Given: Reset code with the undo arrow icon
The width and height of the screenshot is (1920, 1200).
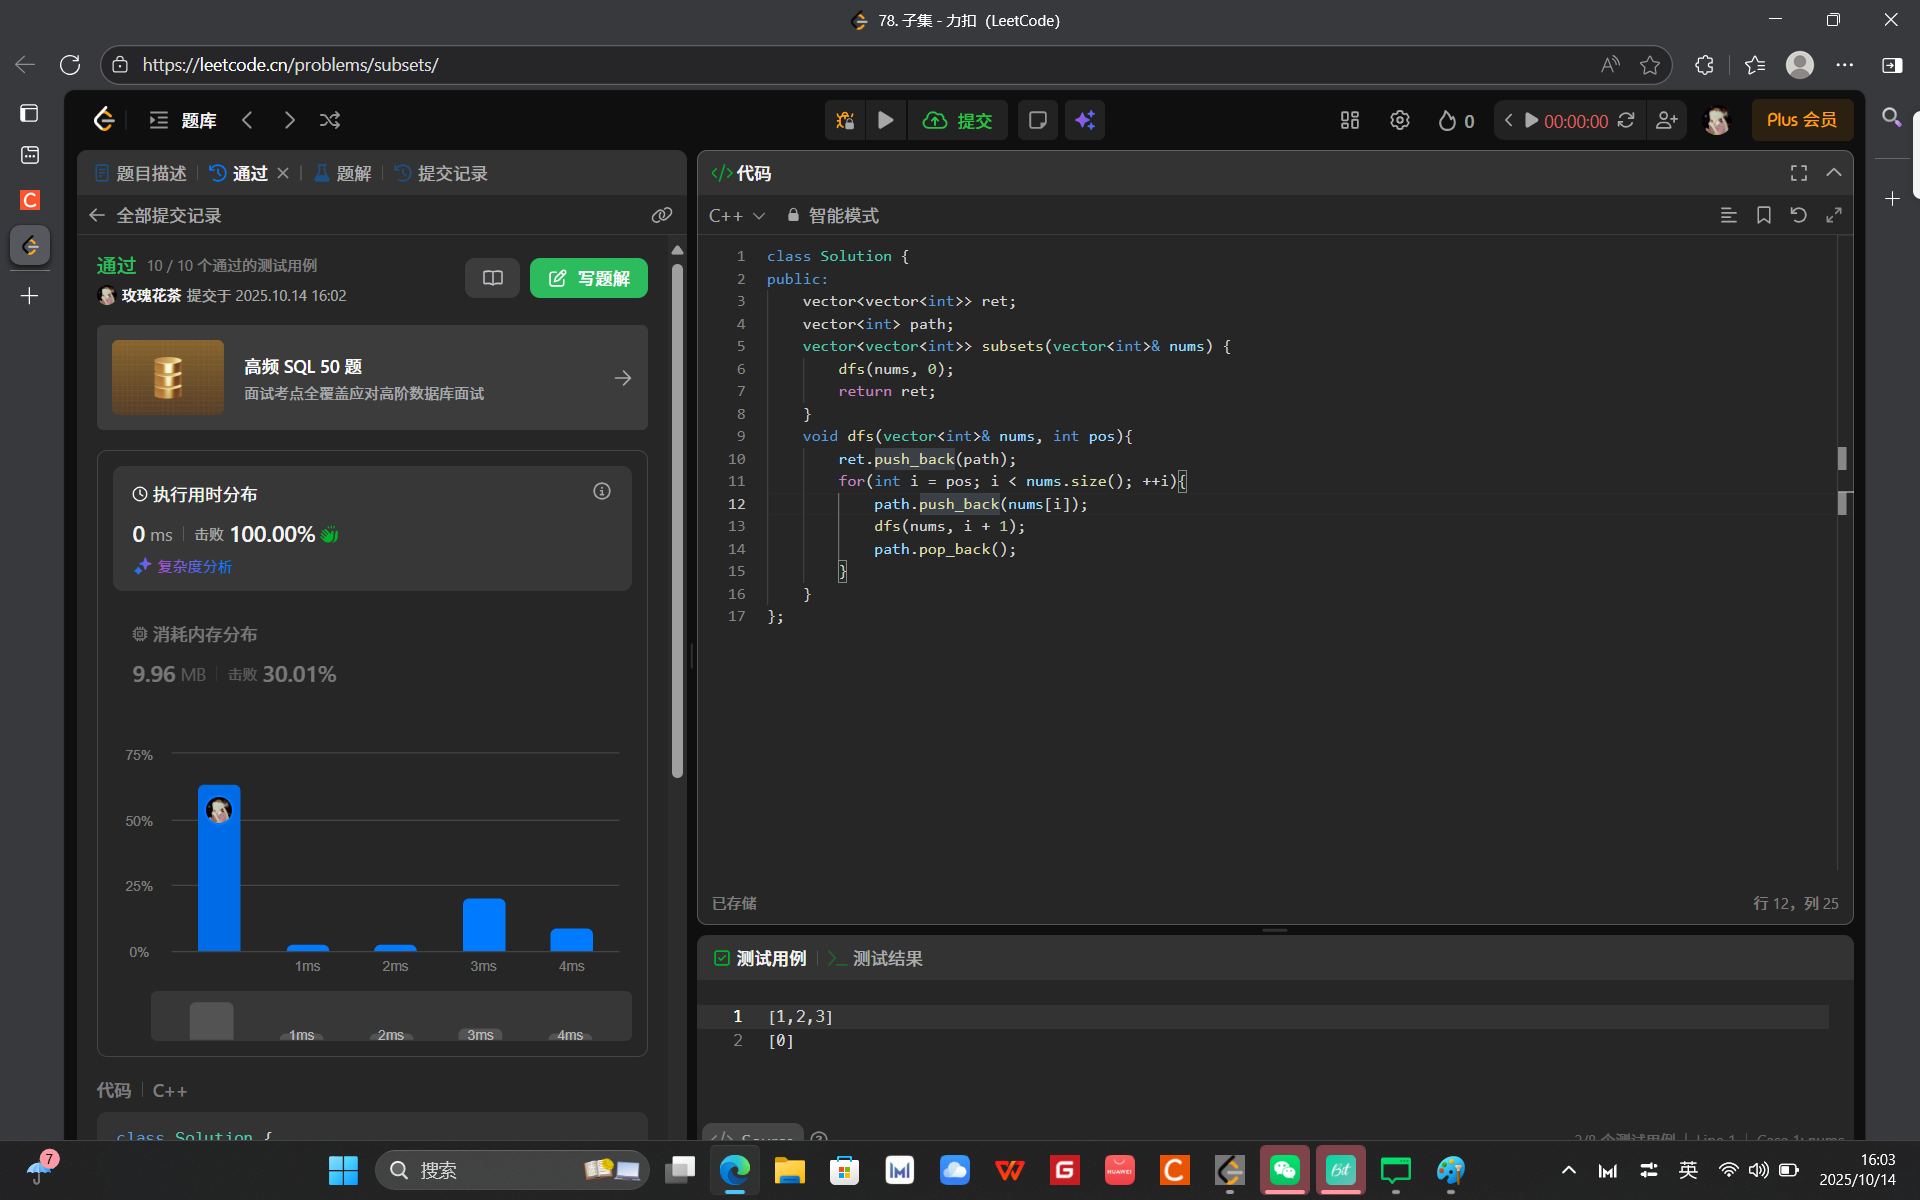Looking at the screenshot, I should 1798,215.
